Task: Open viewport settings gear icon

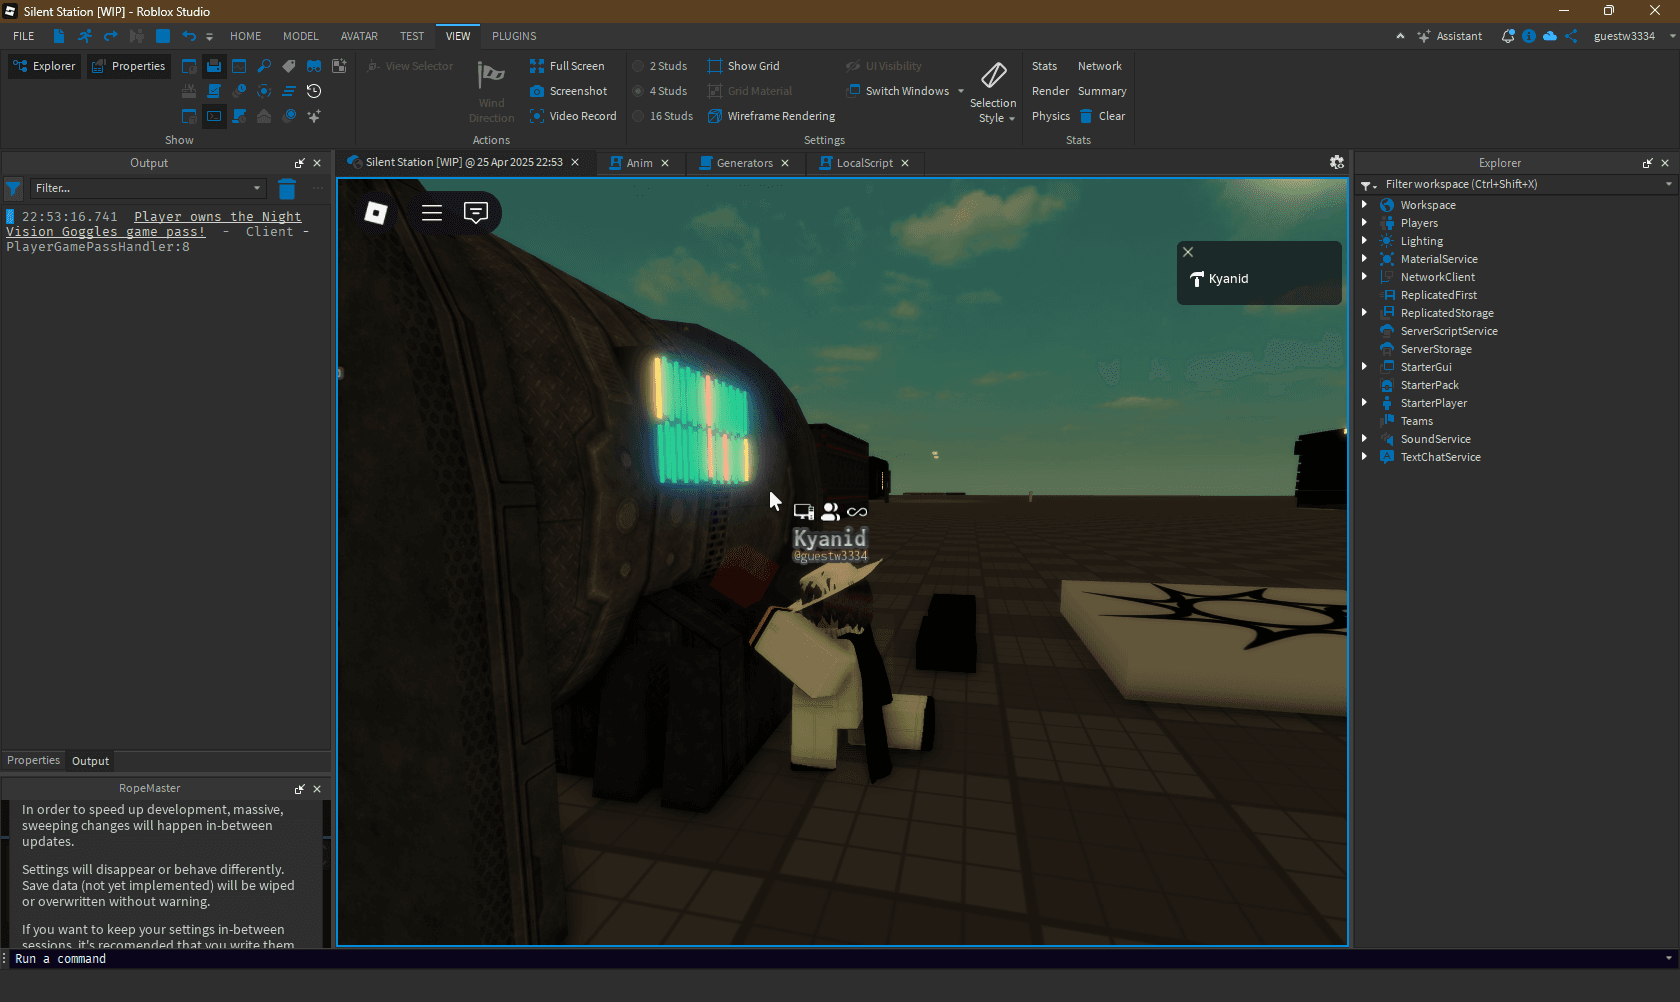Action: tap(1337, 162)
